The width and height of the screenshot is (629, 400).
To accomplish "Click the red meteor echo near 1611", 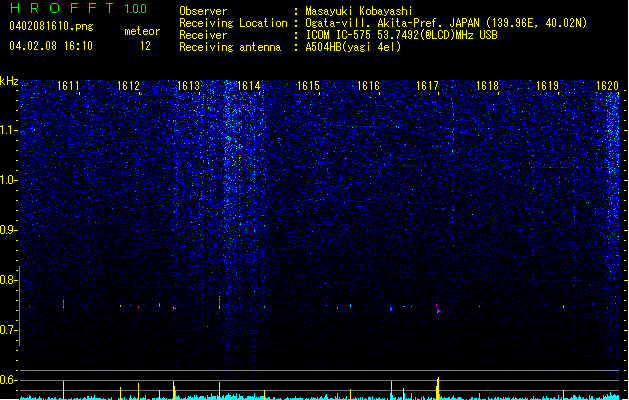I will coord(63,304).
